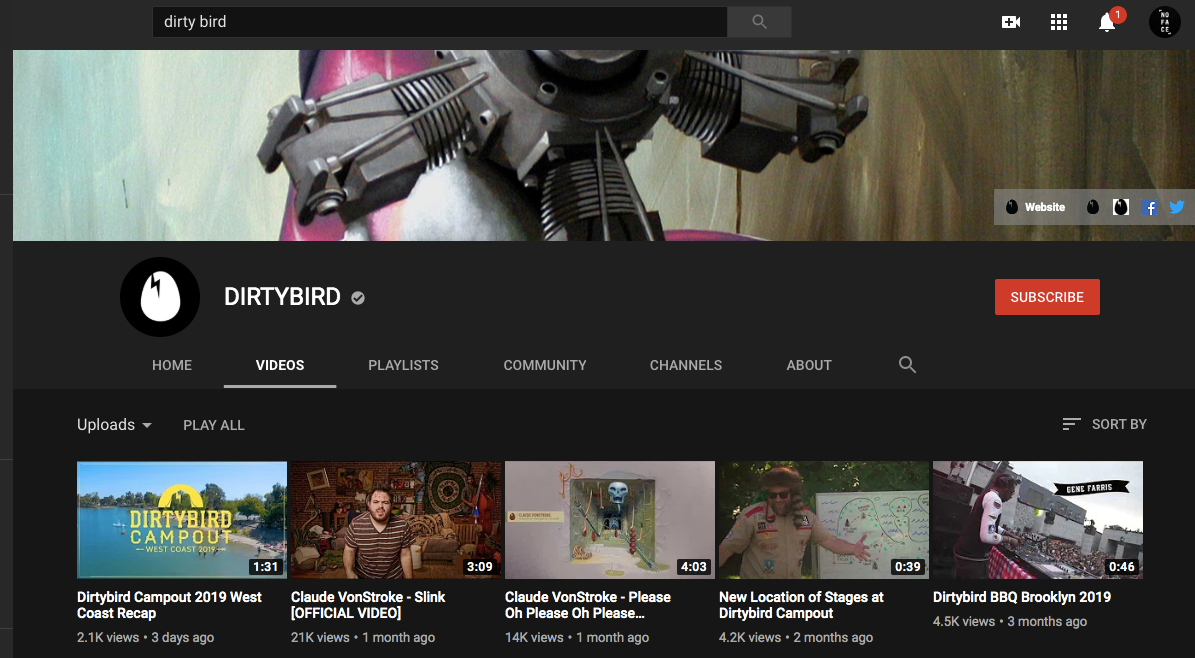
Task: Open the Facebook link in banner
Action: (x=1149, y=207)
